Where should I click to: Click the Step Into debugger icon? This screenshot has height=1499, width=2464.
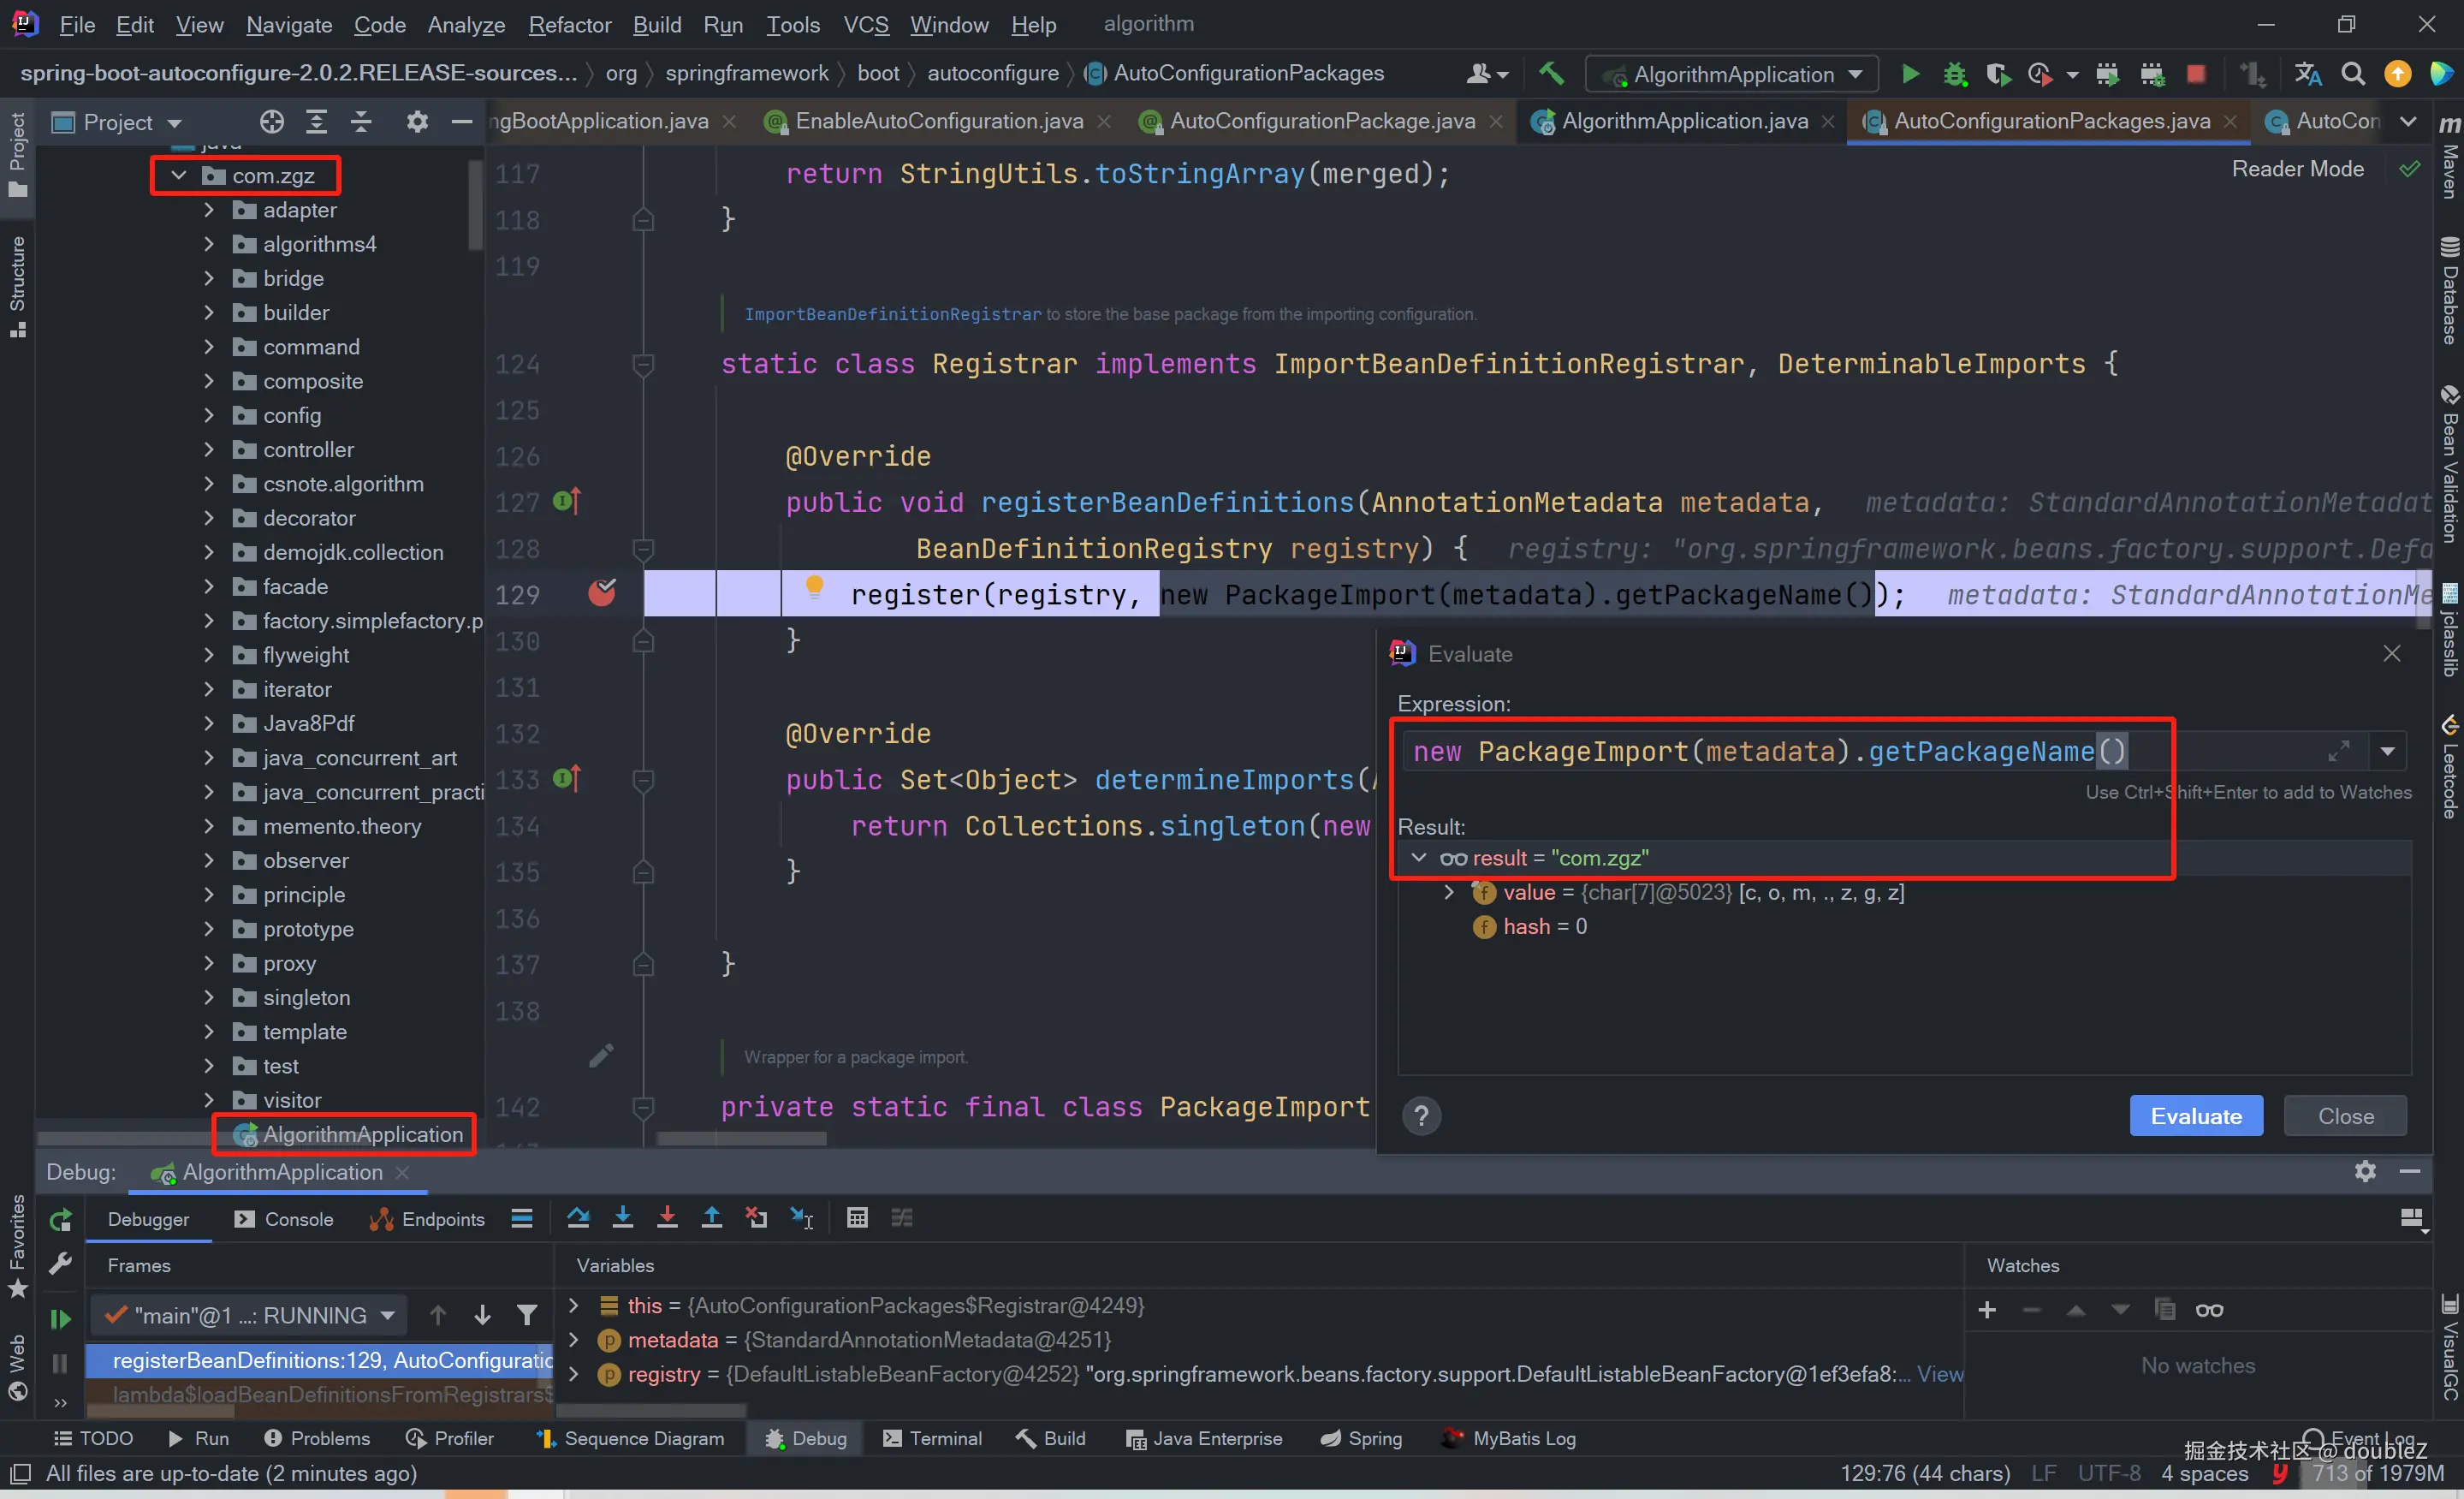pyautogui.click(x=622, y=1217)
